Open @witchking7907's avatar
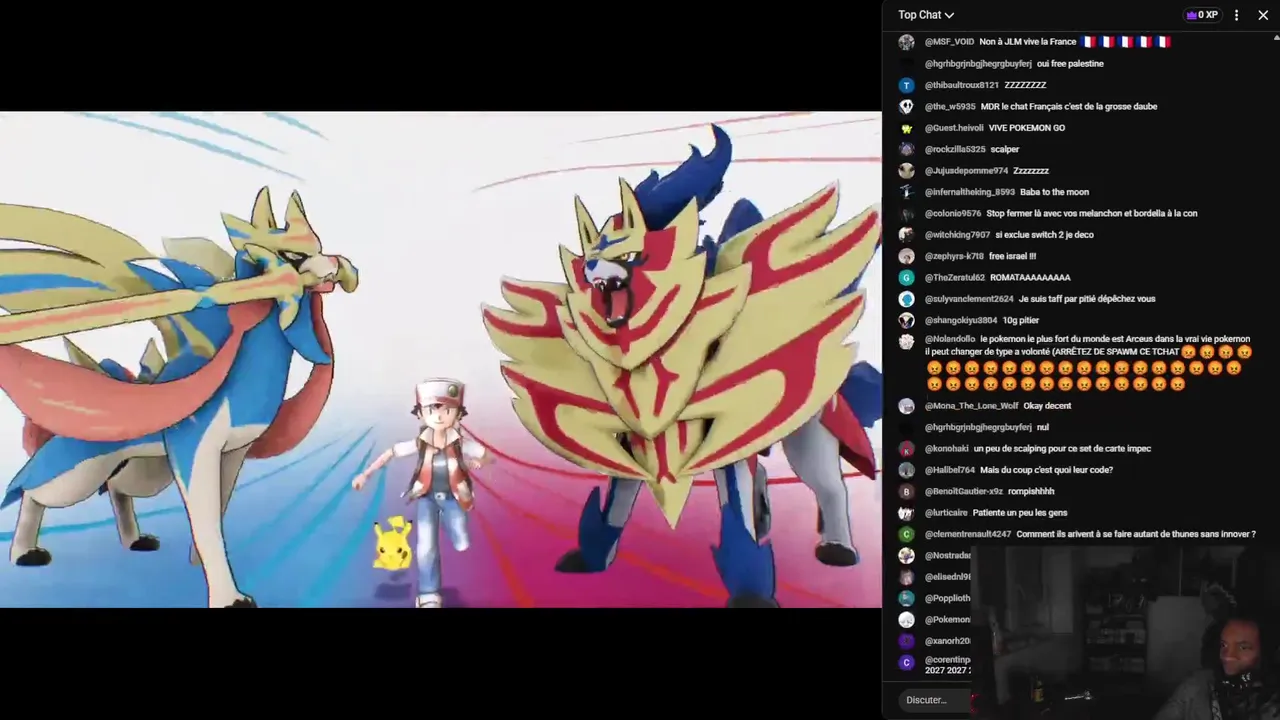The image size is (1280, 720). click(906, 235)
